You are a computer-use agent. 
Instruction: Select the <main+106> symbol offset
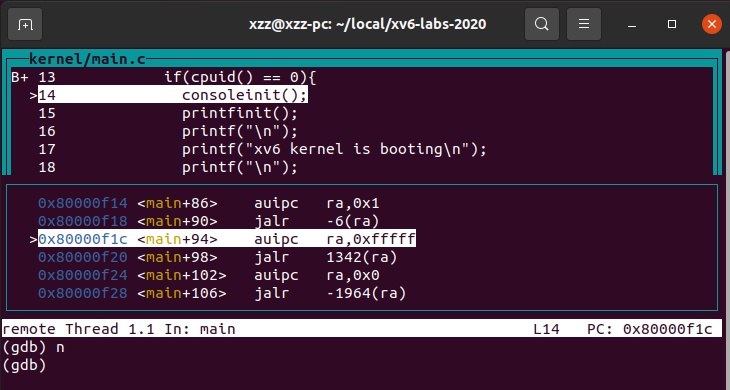click(x=182, y=293)
